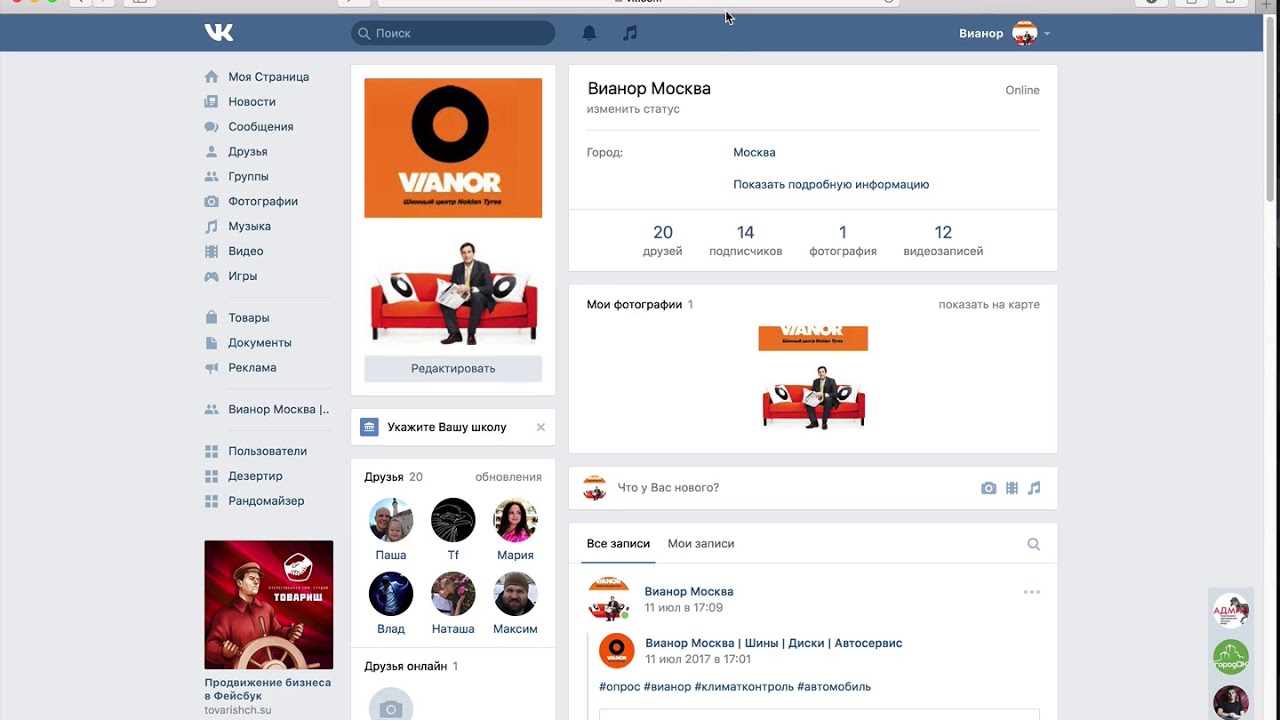Click the Редактировать button
Screen dimensions: 1280x720
[x=453, y=368]
